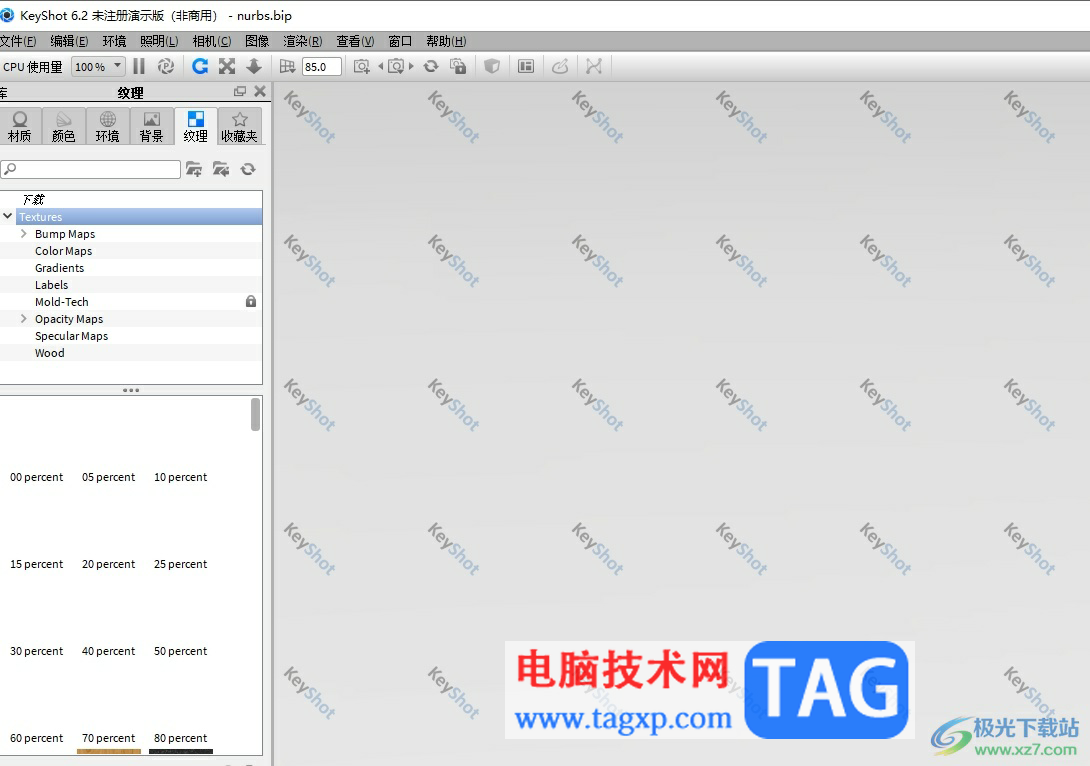The image size is (1090, 766).
Task: Click the paint brush icon in toolbar
Action: coord(560,66)
